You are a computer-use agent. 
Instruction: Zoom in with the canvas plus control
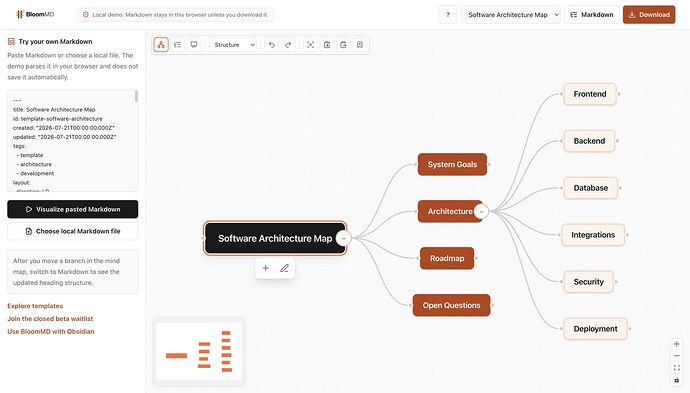(x=677, y=344)
